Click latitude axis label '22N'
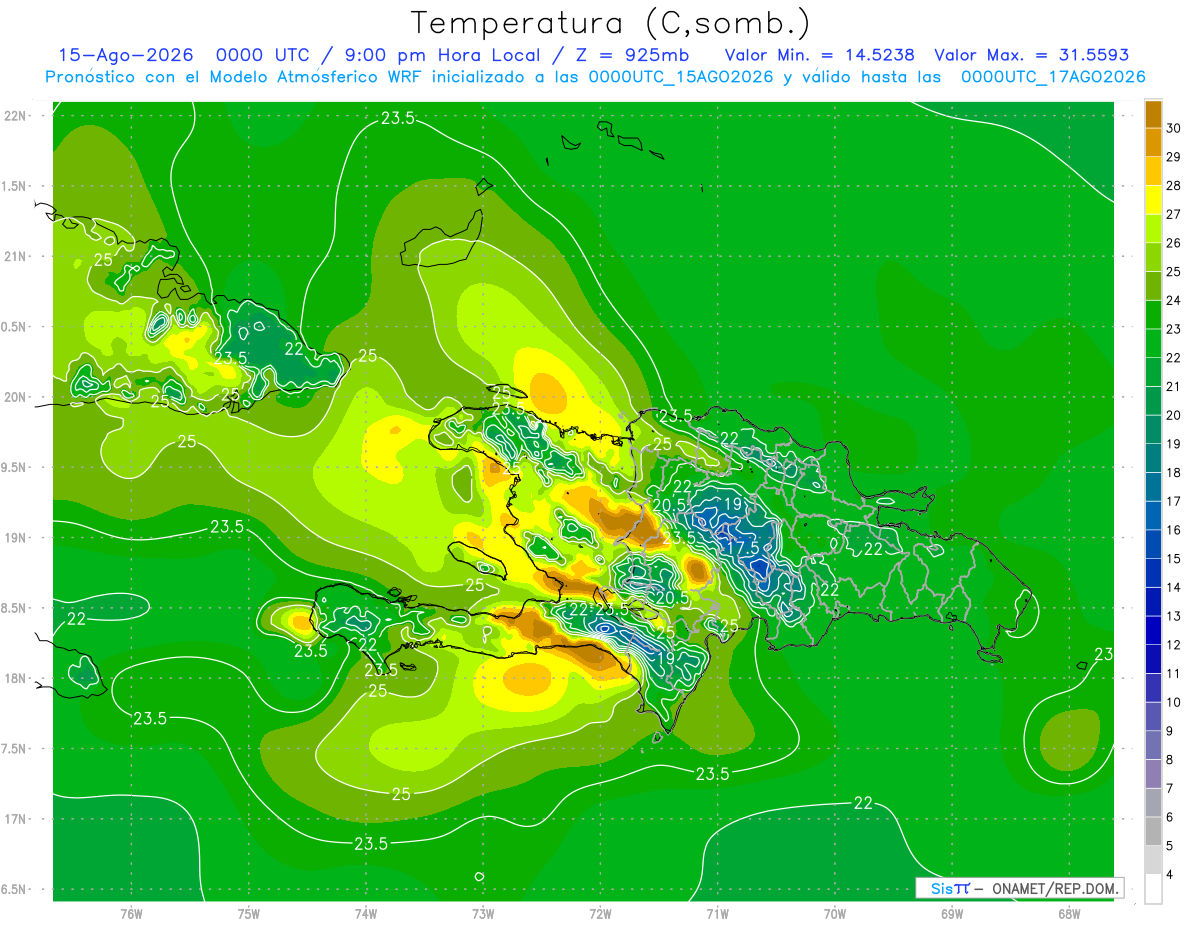 (16, 116)
